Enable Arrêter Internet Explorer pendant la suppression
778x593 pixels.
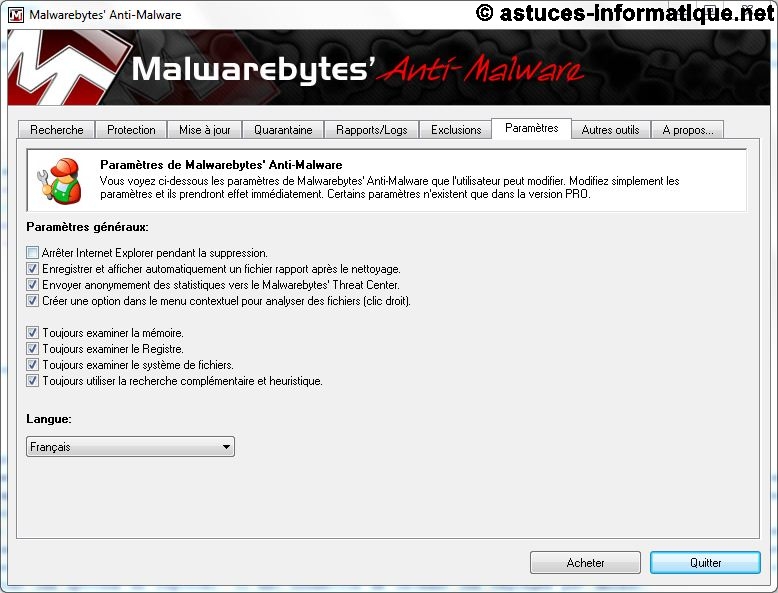(32, 253)
